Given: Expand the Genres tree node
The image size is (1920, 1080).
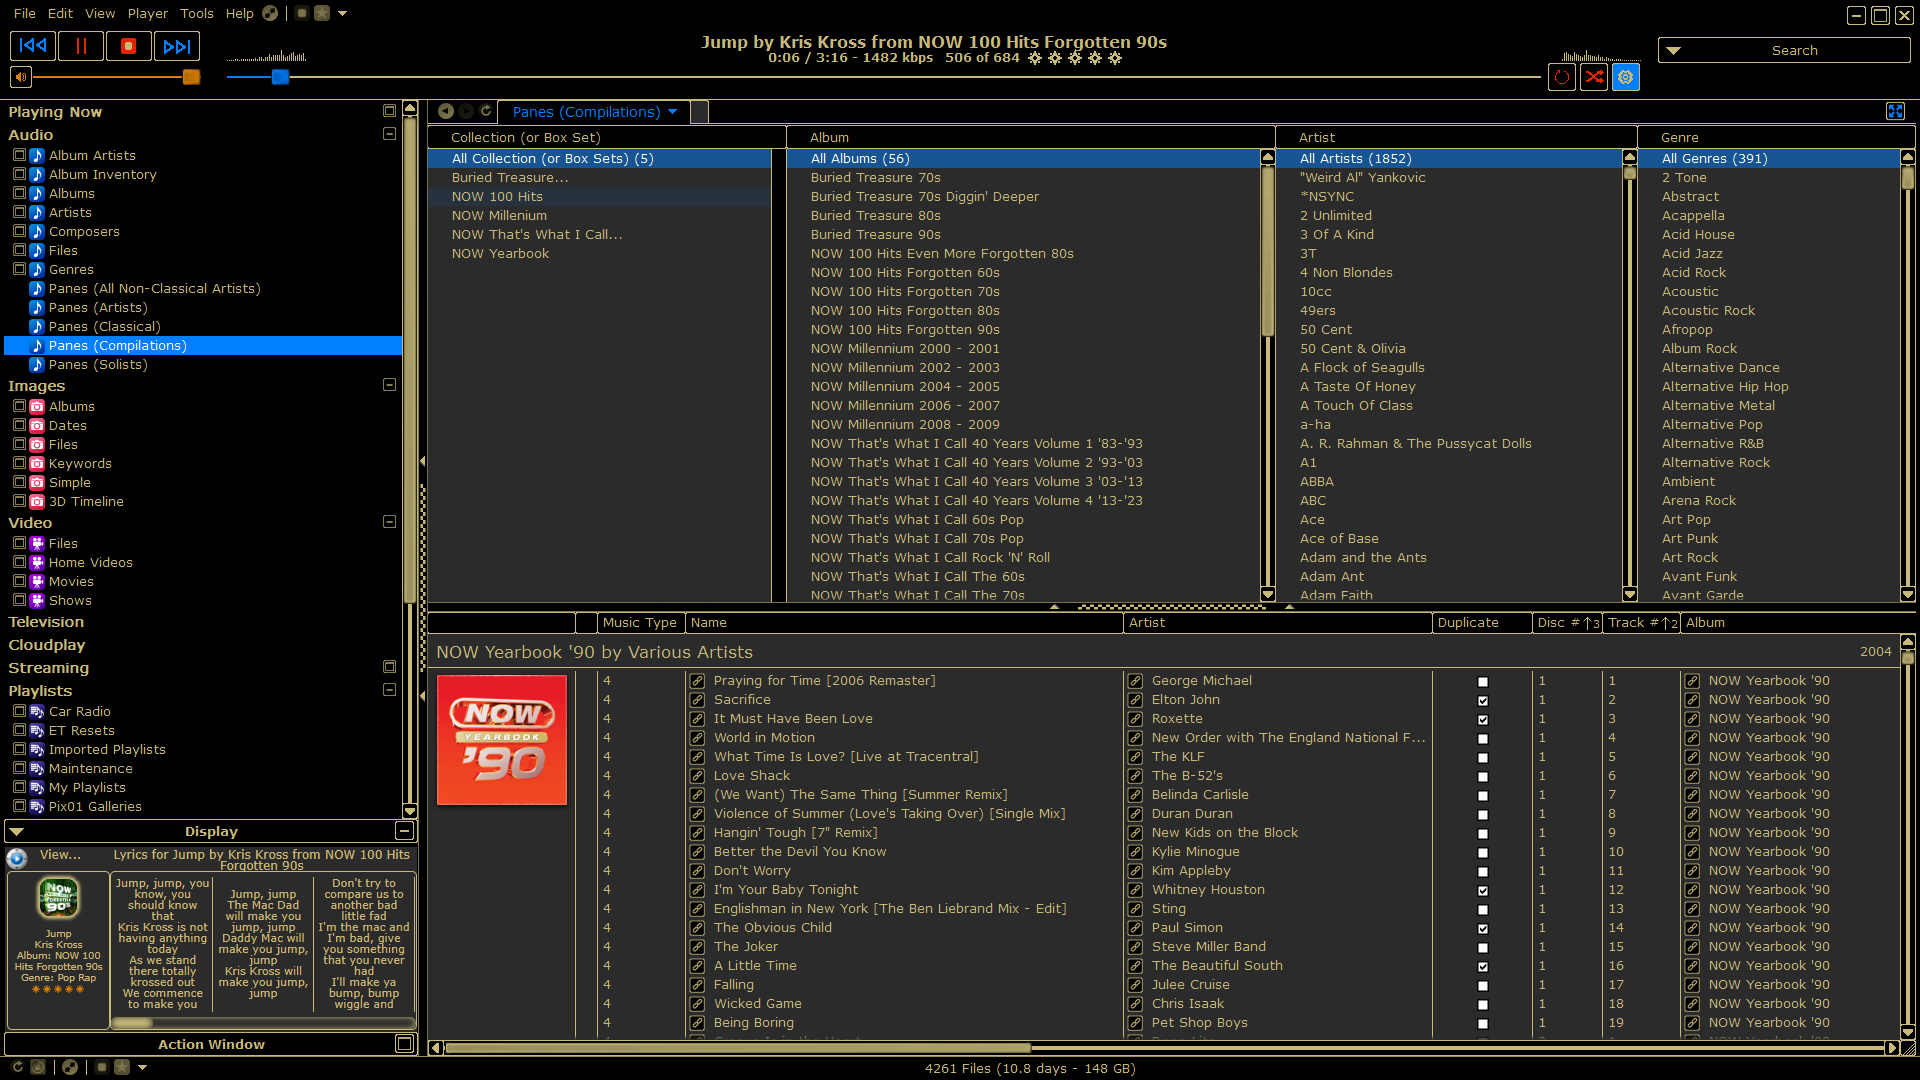Looking at the screenshot, I should tap(19, 269).
